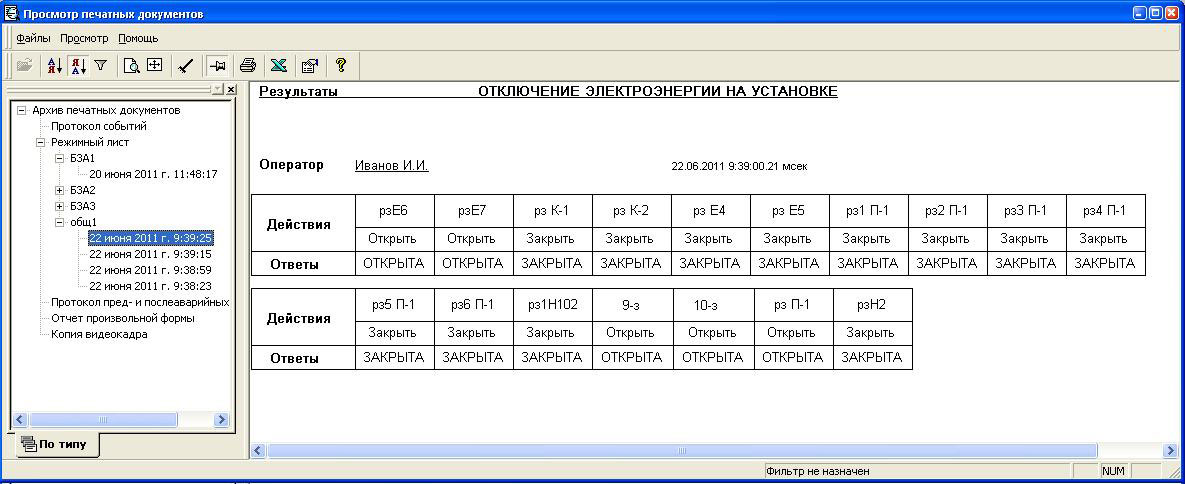1185x484 pixels.
Task: Select Копия видеокадра tree item
Action: (99, 334)
